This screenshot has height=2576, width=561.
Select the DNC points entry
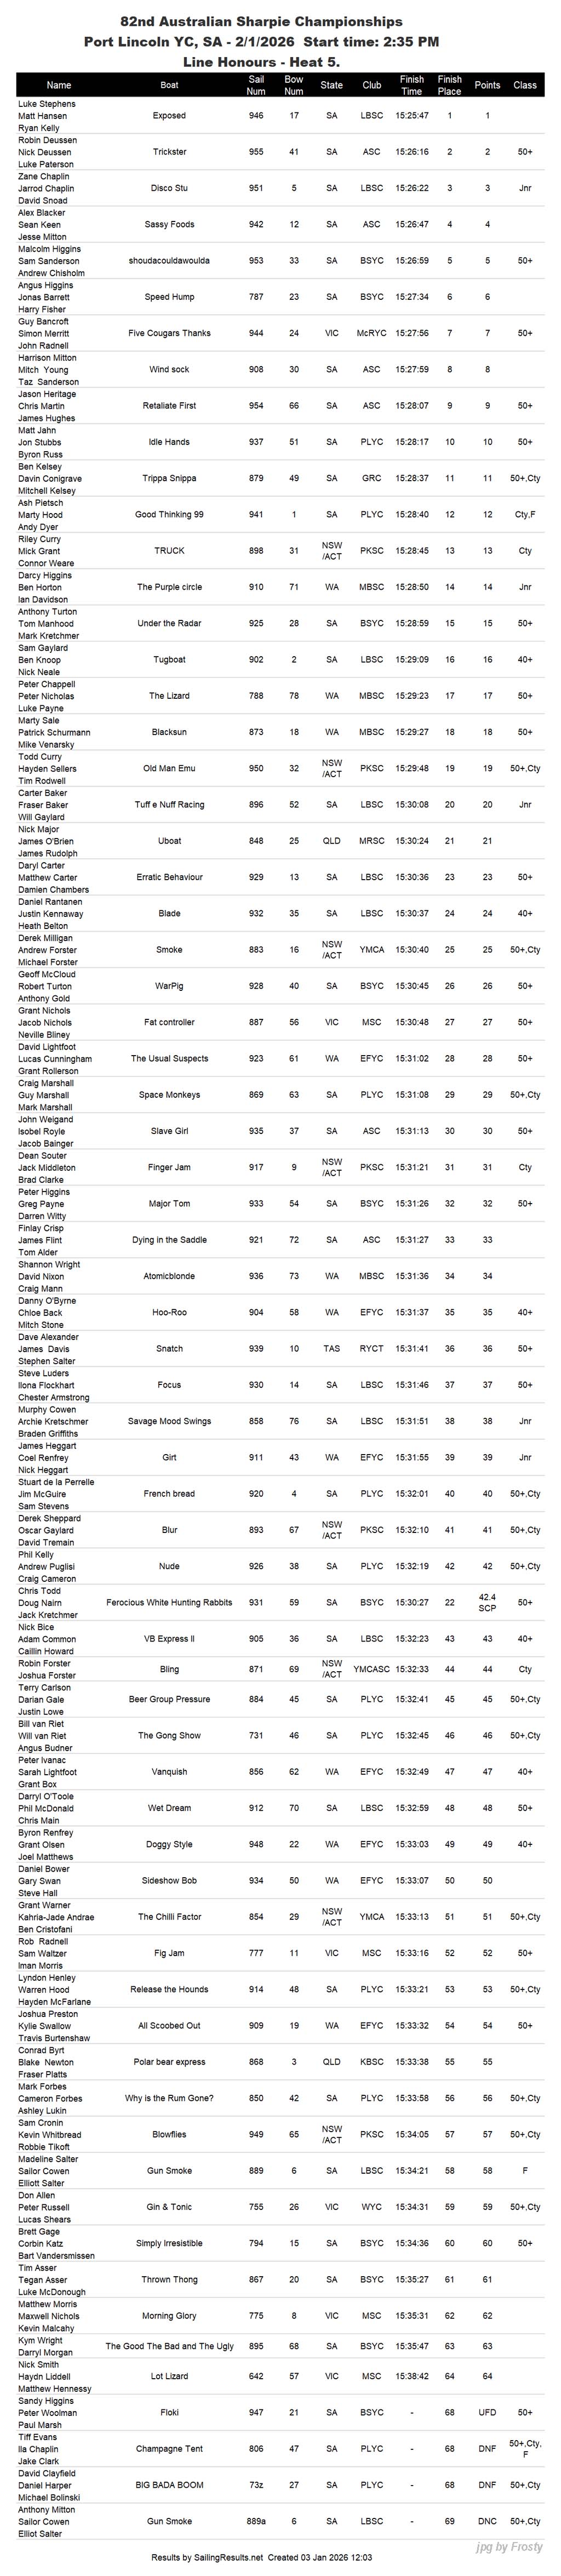click(x=487, y=2521)
